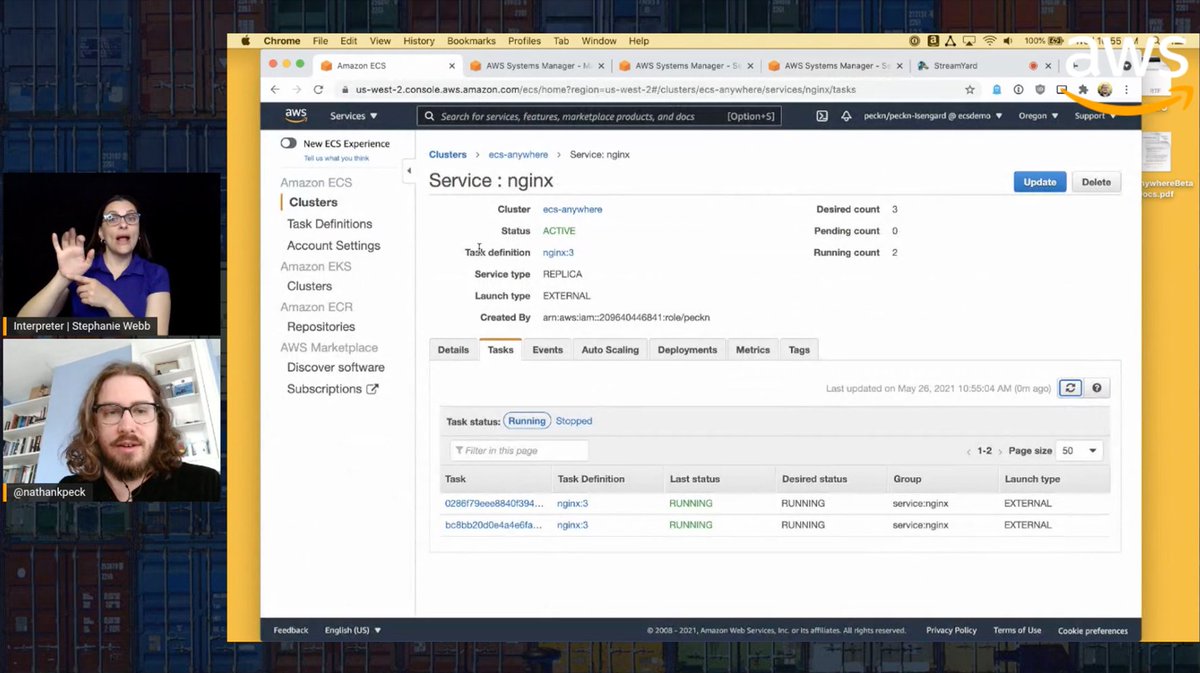Screen dimensions: 1200x673
Task: Click the AWS services search box
Action: (599, 116)
